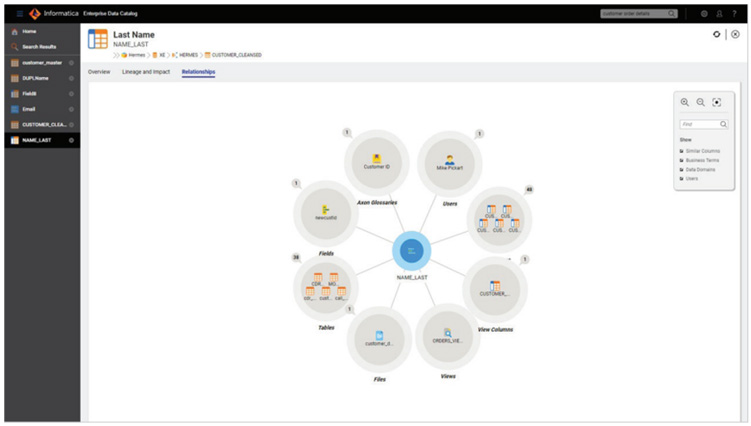Click the Informatica logo

tap(35, 13)
